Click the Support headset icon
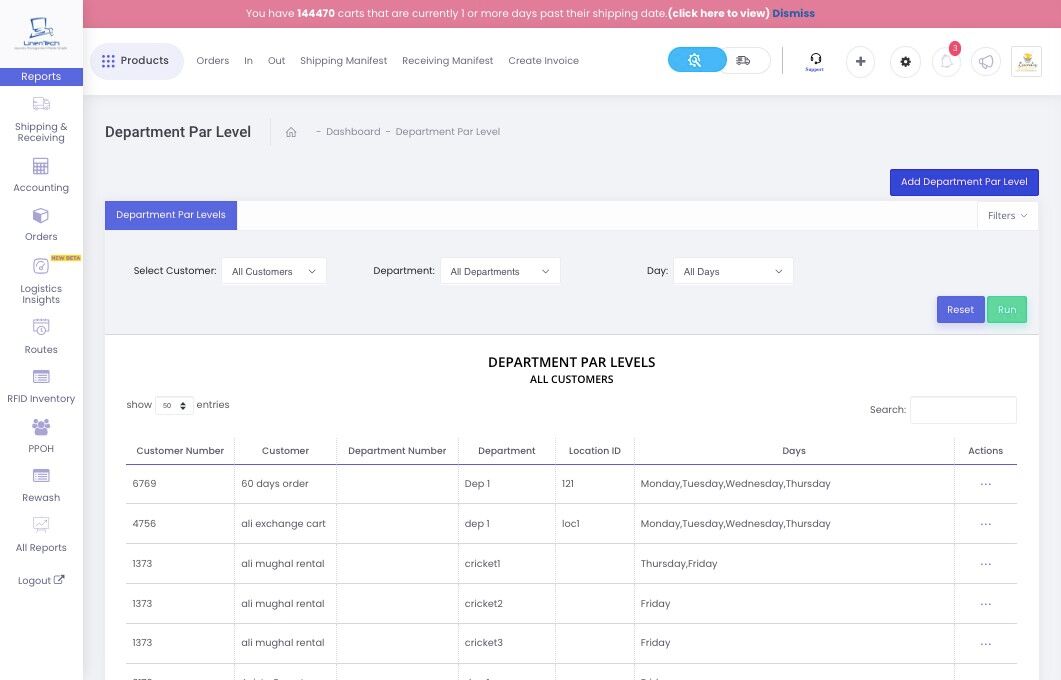 (x=815, y=61)
